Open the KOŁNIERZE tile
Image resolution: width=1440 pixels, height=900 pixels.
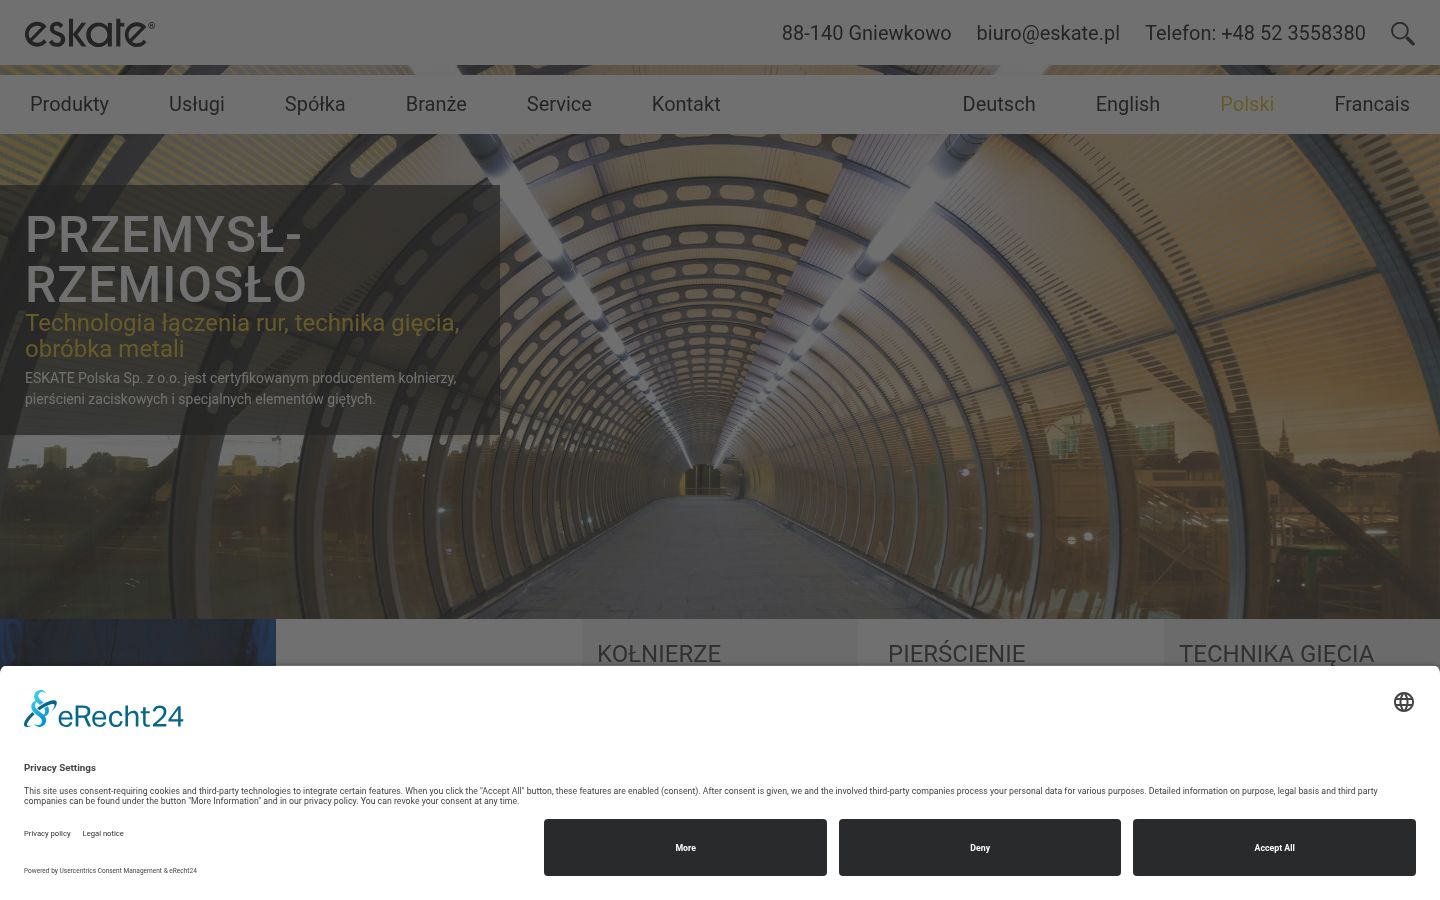(659, 653)
